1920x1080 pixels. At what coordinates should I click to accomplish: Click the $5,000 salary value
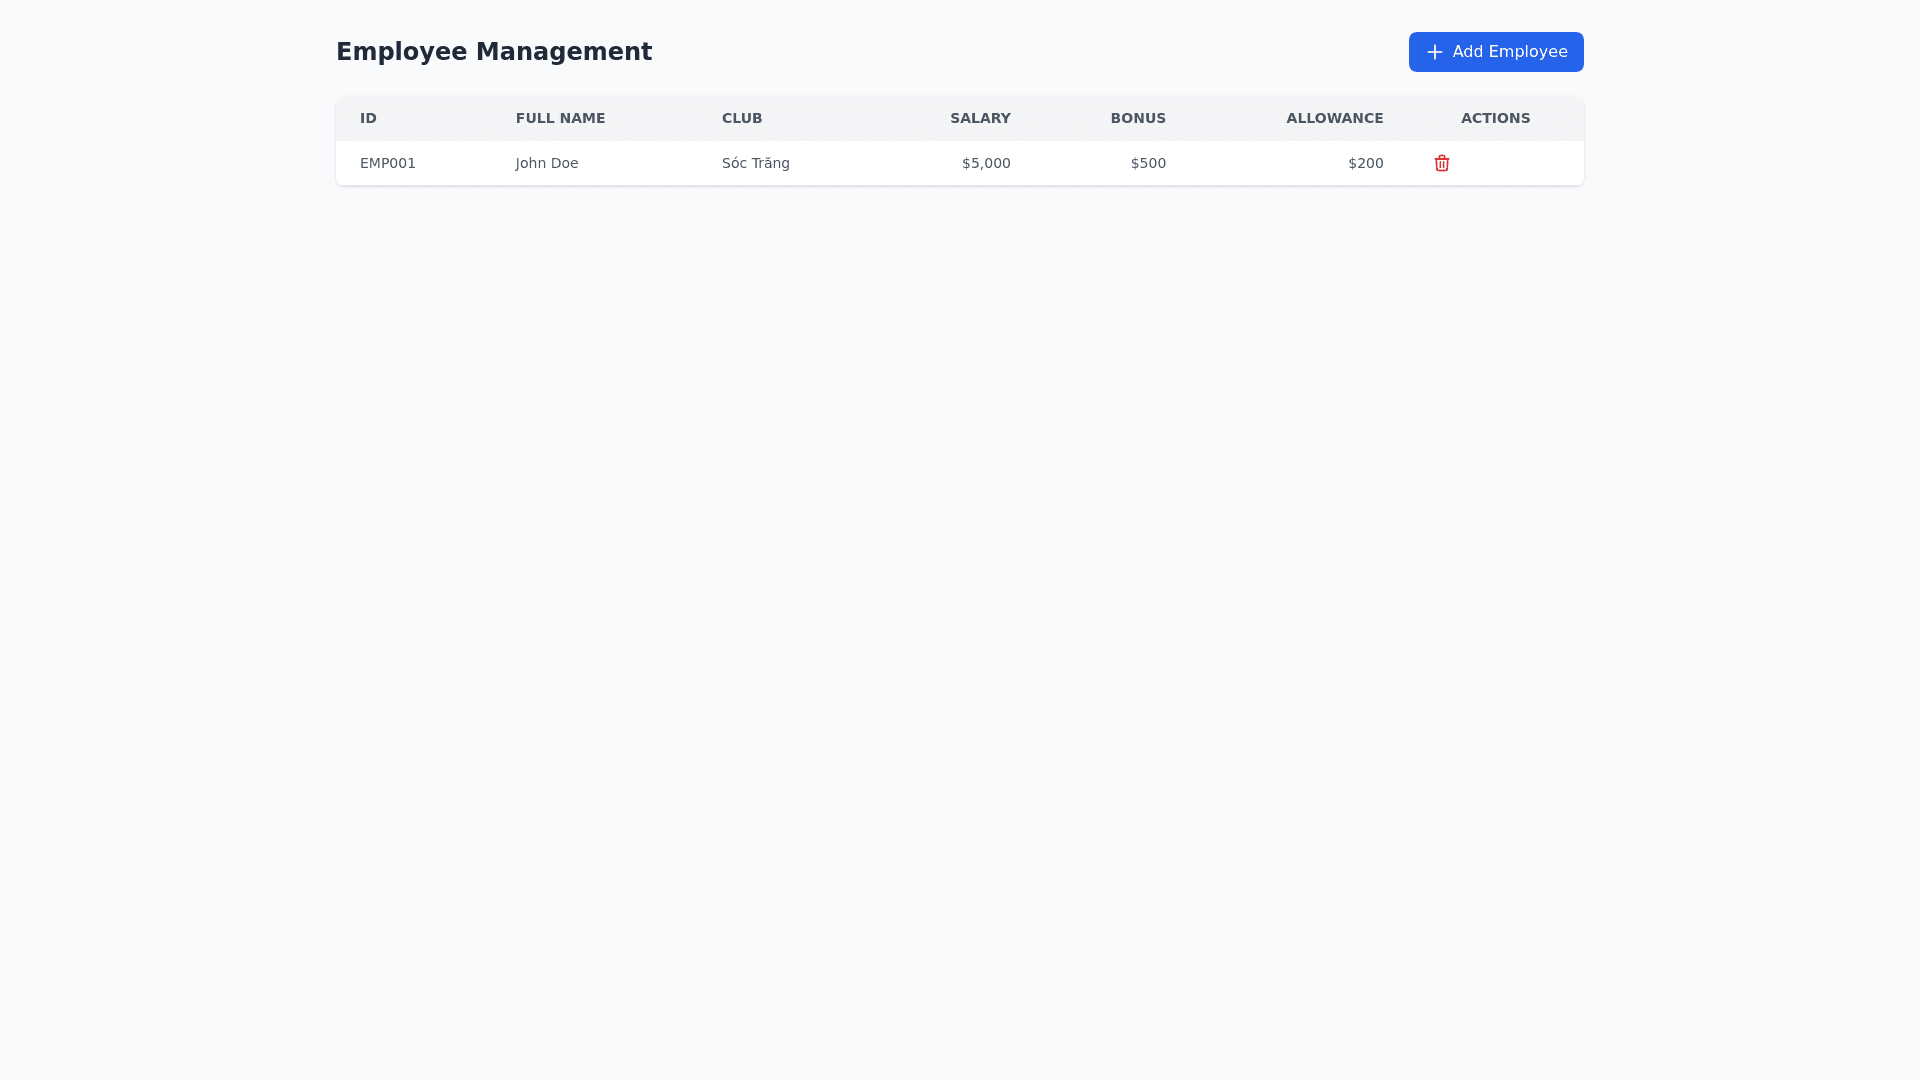[986, 163]
